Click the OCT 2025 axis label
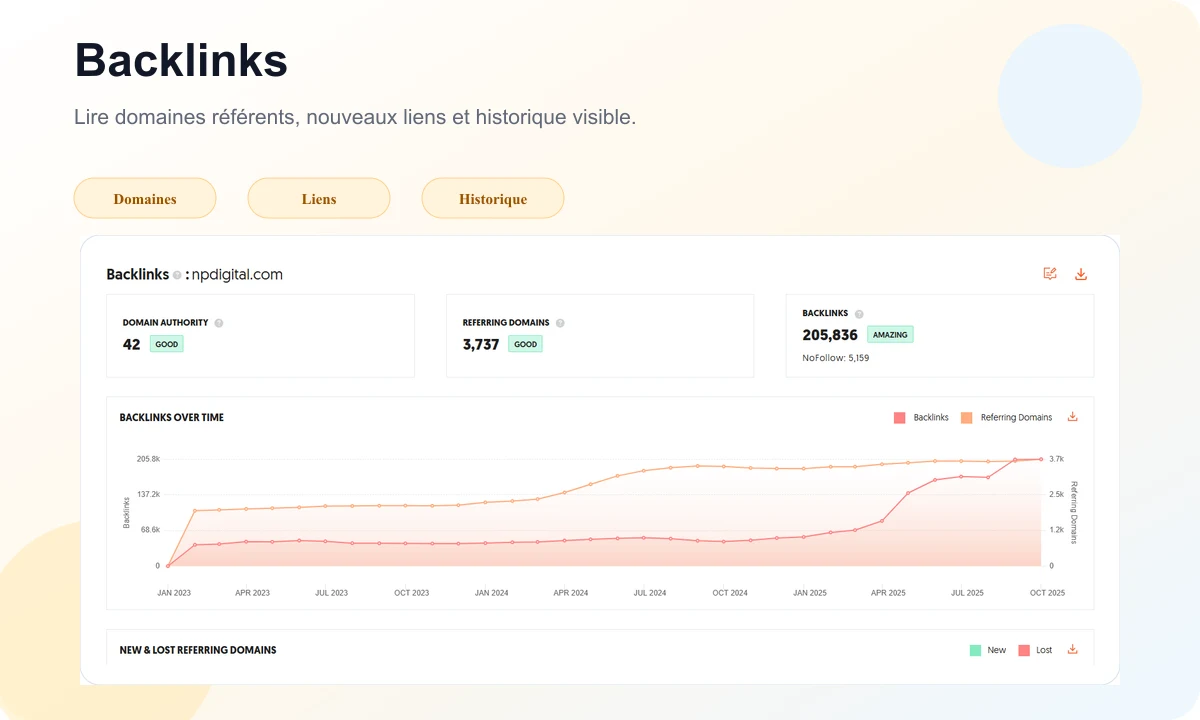Image resolution: width=1200 pixels, height=720 pixels. point(1047,593)
